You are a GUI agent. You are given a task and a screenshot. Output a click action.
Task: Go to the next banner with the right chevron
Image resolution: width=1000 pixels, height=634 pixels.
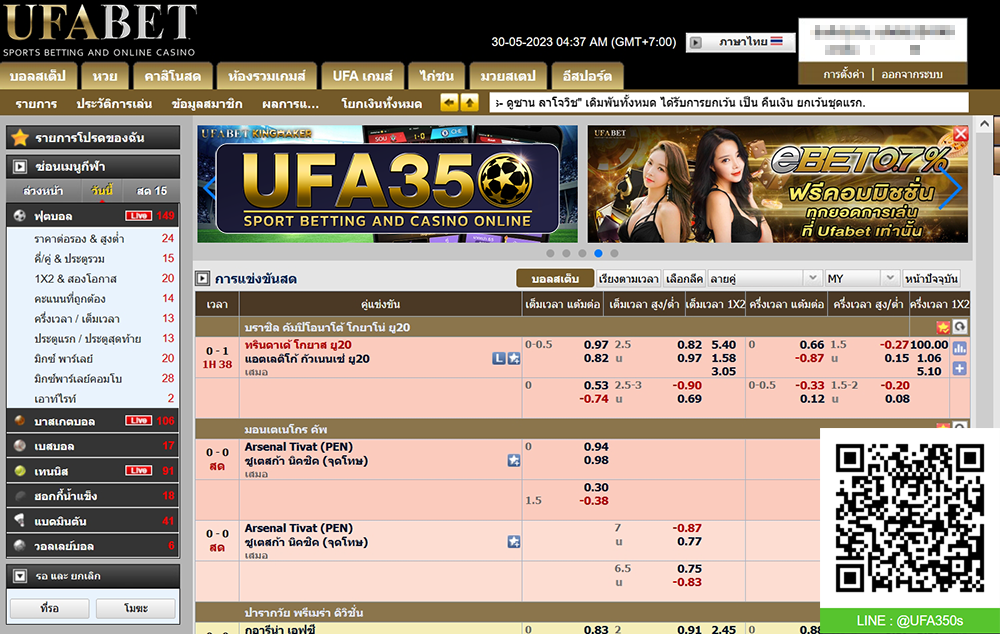coord(952,188)
